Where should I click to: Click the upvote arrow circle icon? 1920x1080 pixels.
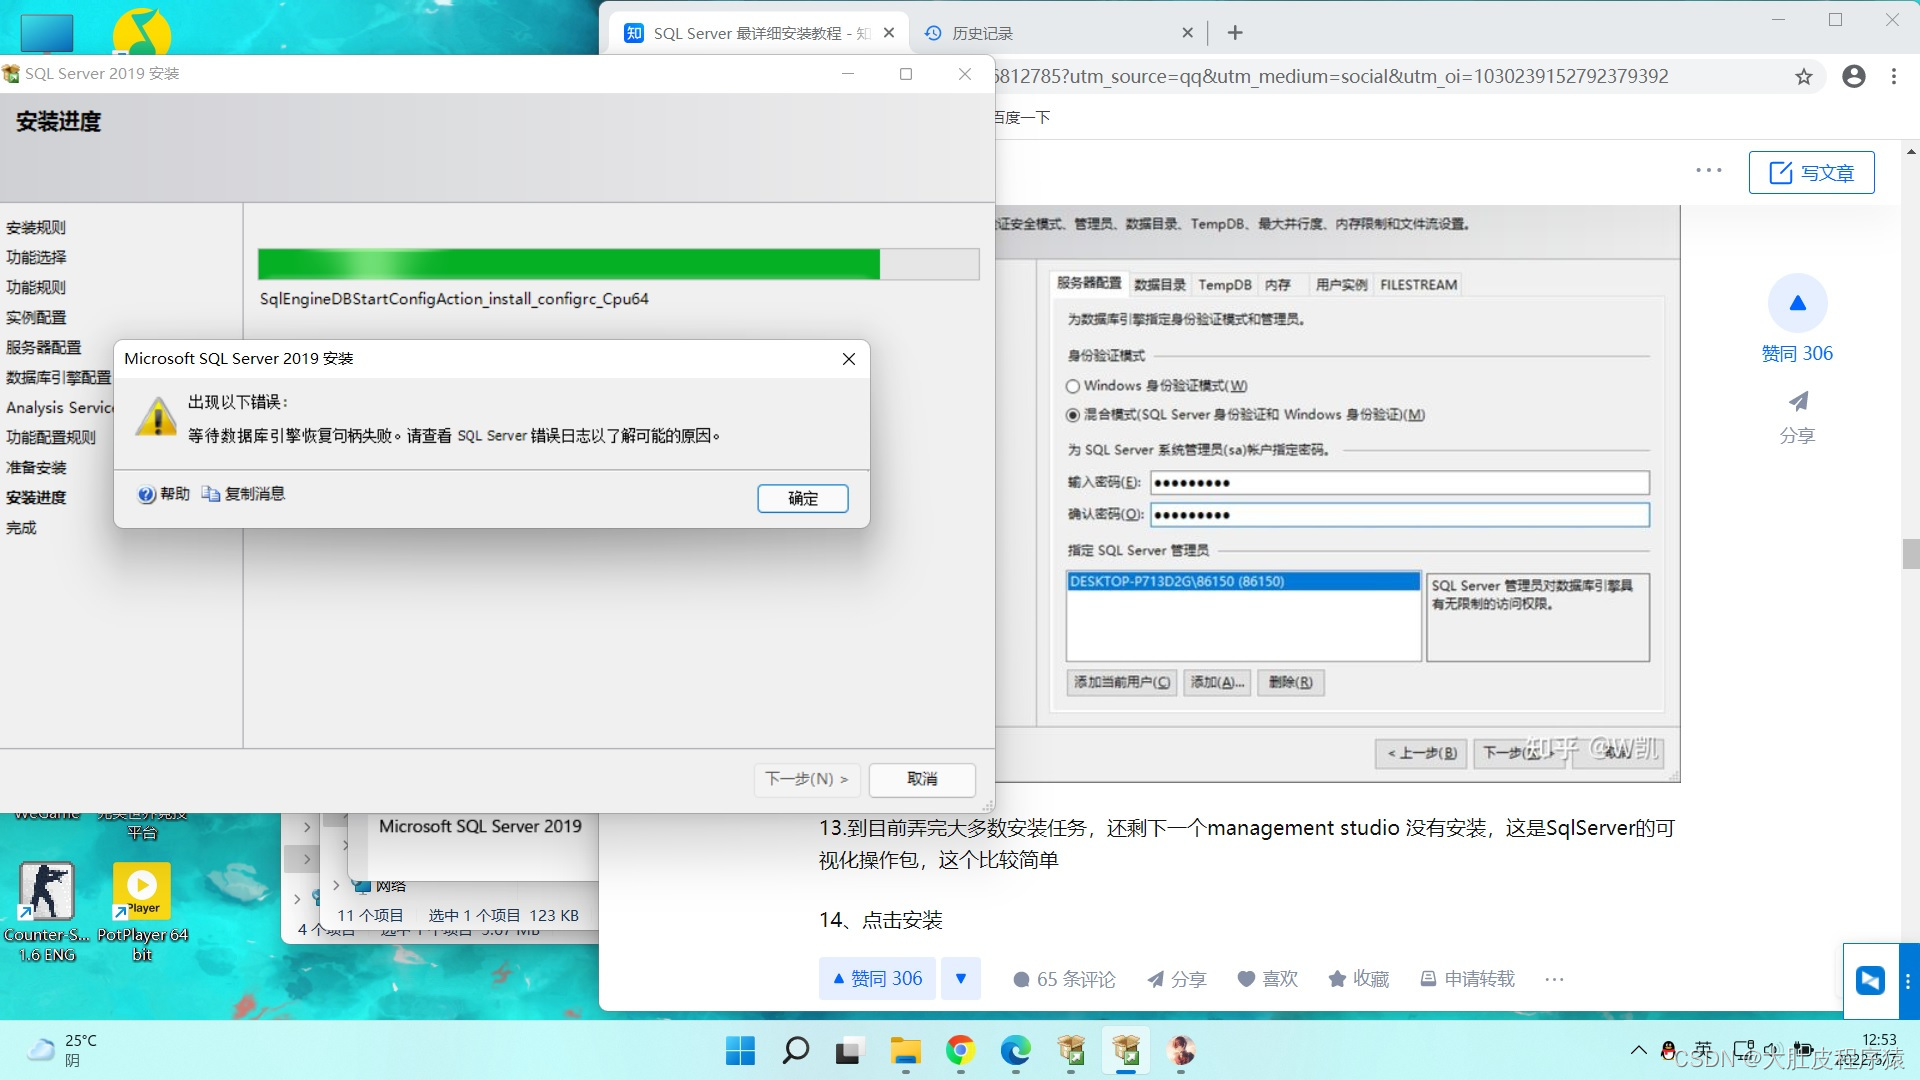tap(1797, 303)
